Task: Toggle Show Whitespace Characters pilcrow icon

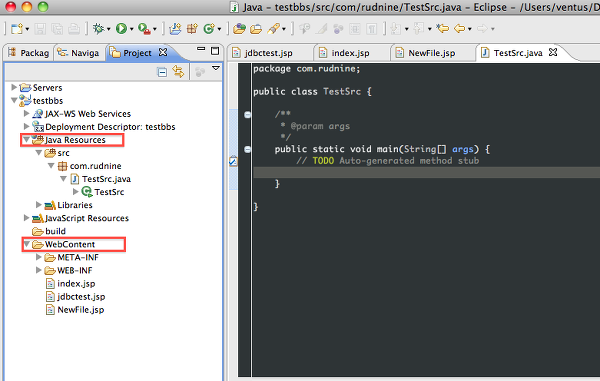Action: (x=372, y=29)
